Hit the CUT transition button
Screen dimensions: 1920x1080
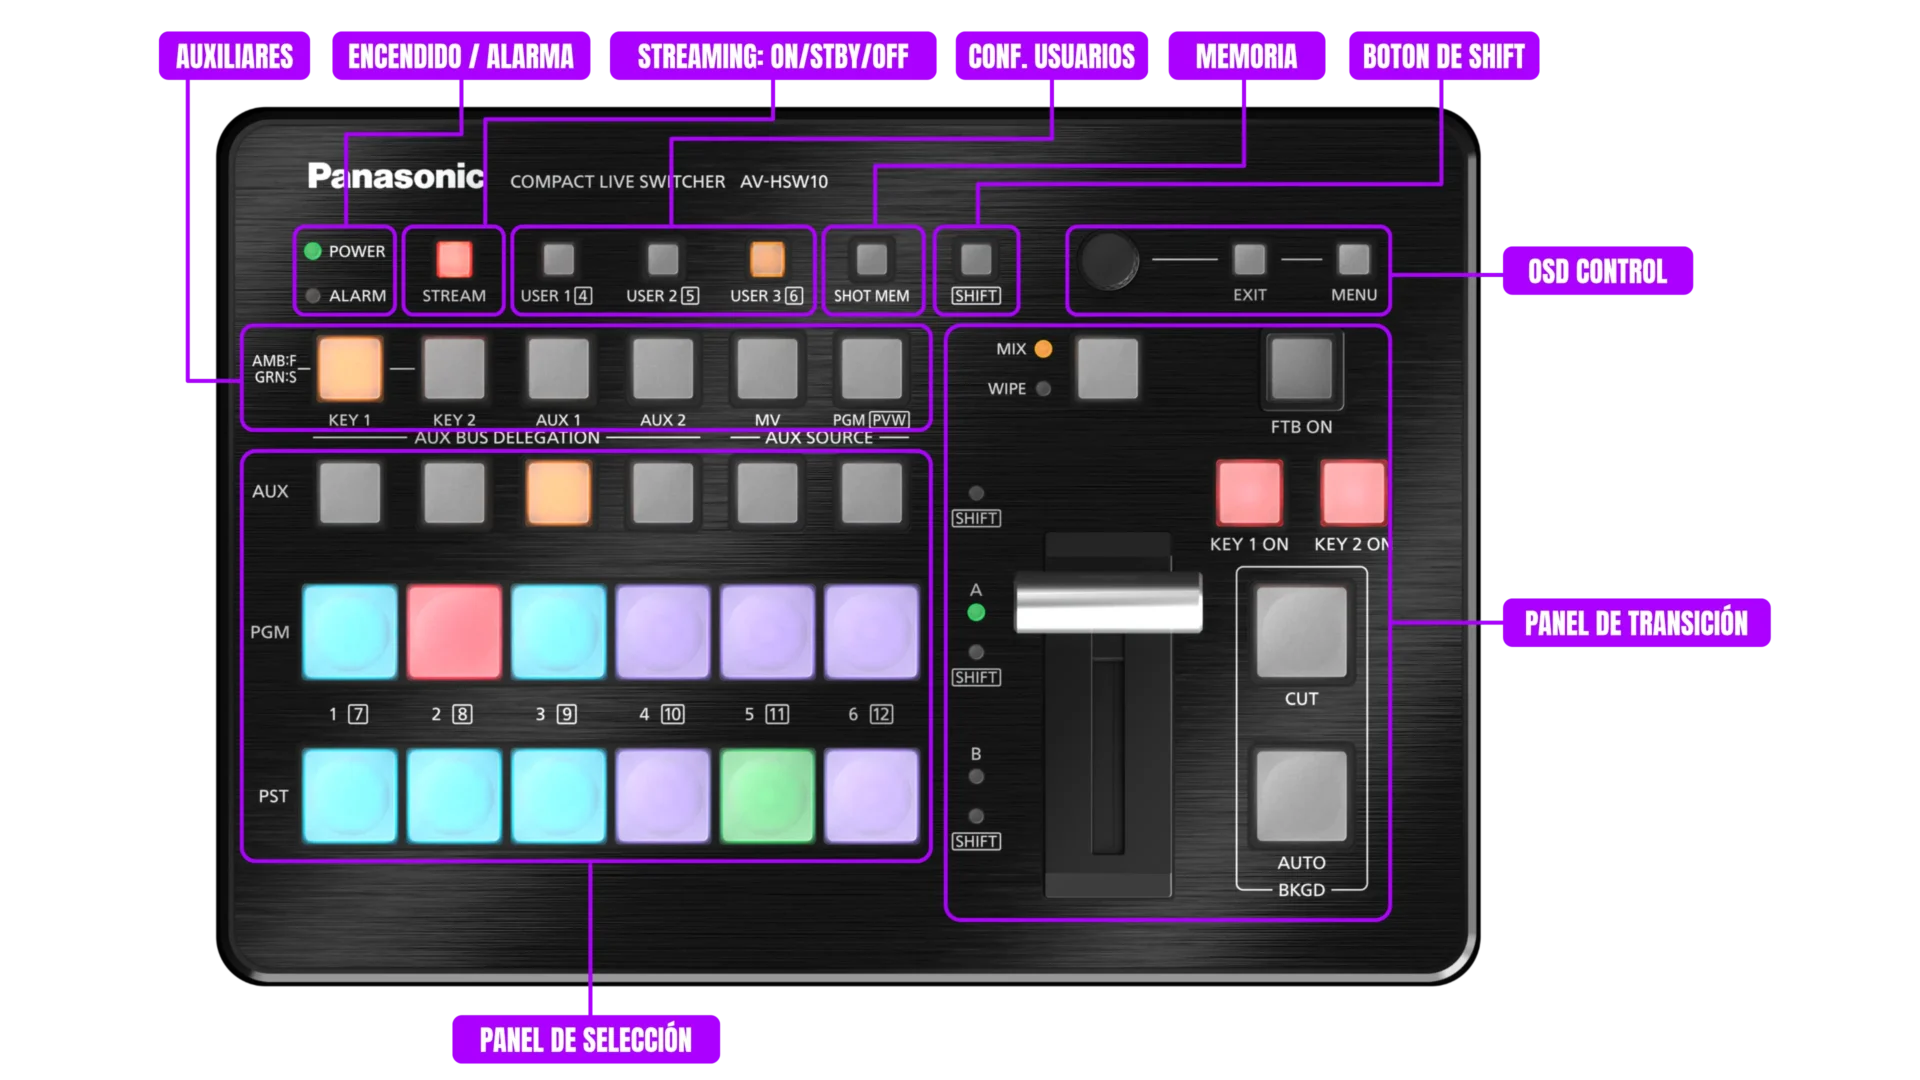tap(1301, 632)
